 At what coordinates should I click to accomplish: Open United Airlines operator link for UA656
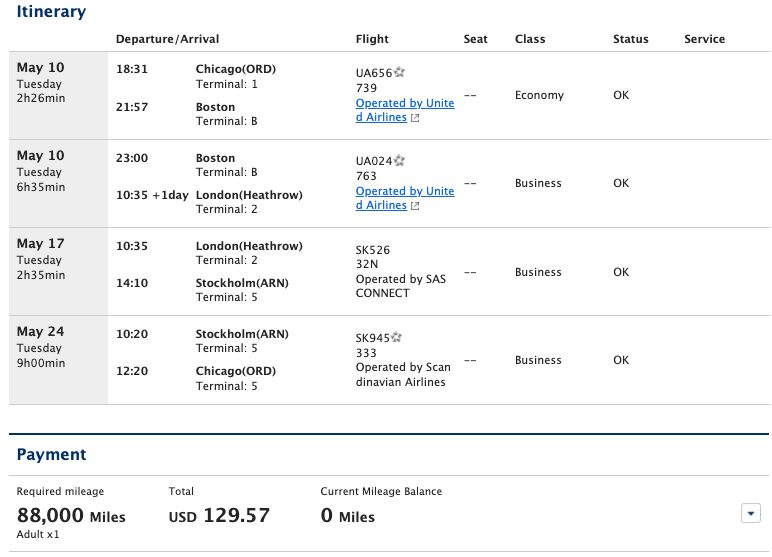pos(404,110)
